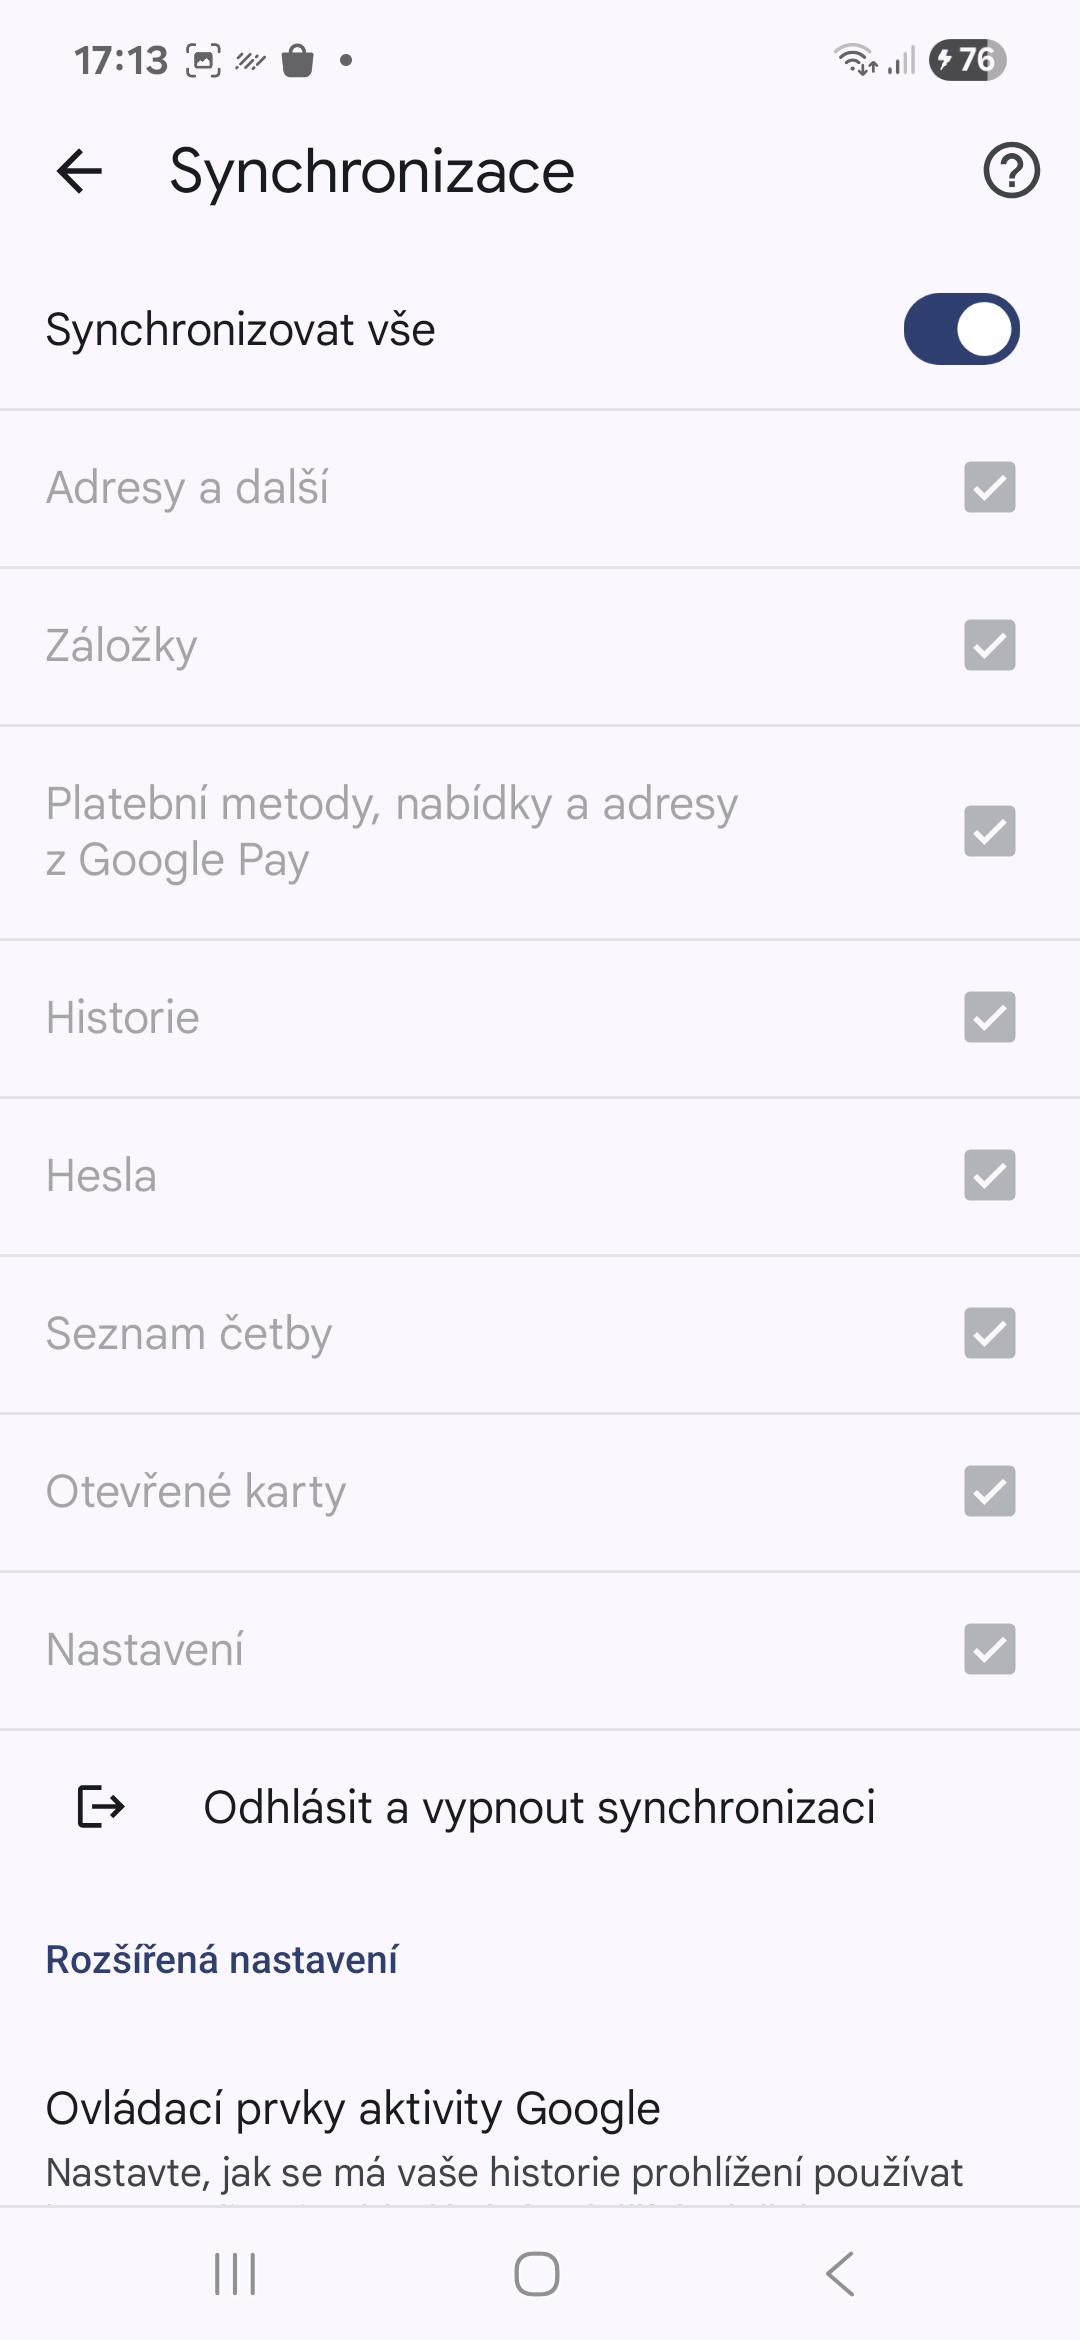The image size is (1080, 2340).
Task: Uncheck the Záložky checkbox
Action: click(989, 645)
